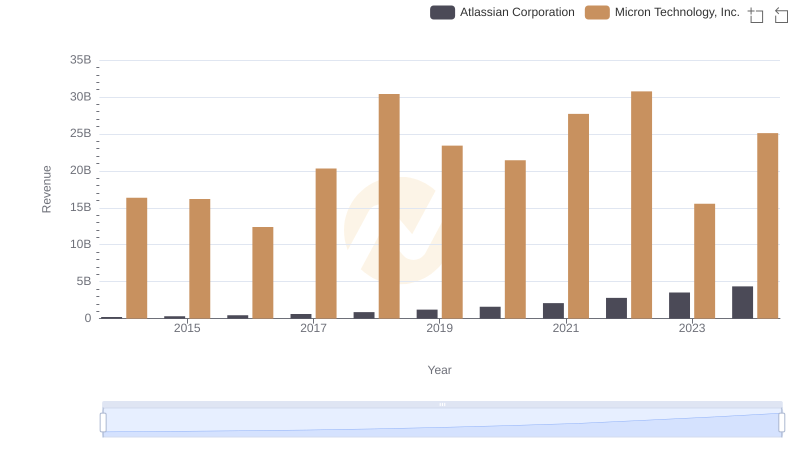Click the Atlassian Corporation dark legend swatch

(x=442, y=12)
